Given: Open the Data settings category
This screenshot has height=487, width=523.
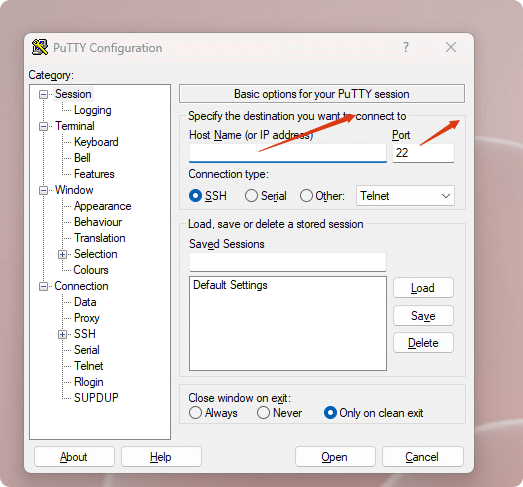Looking at the screenshot, I should pyautogui.click(x=85, y=302).
